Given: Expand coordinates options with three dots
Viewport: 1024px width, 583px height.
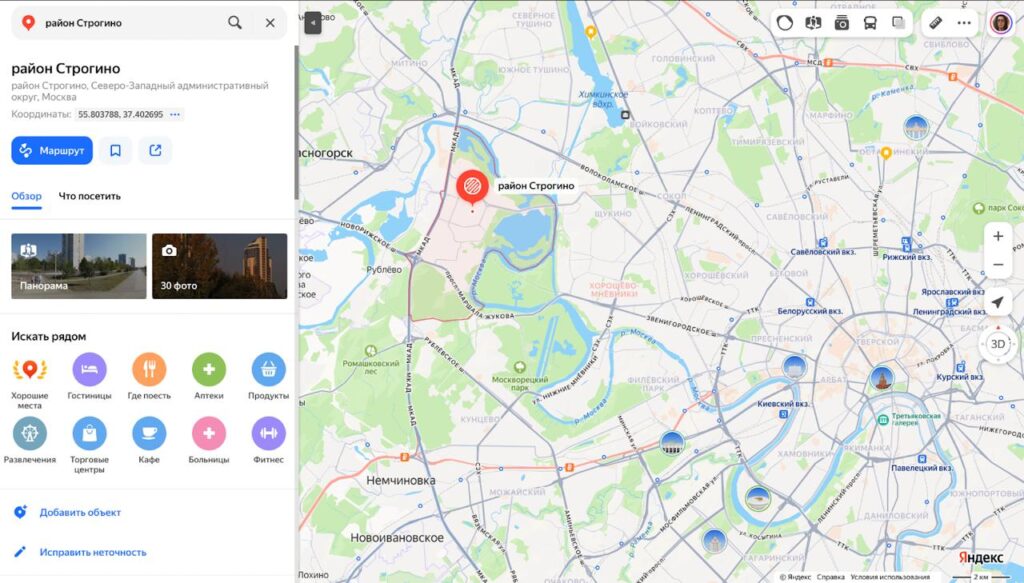Looking at the screenshot, I should pos(175,115).
